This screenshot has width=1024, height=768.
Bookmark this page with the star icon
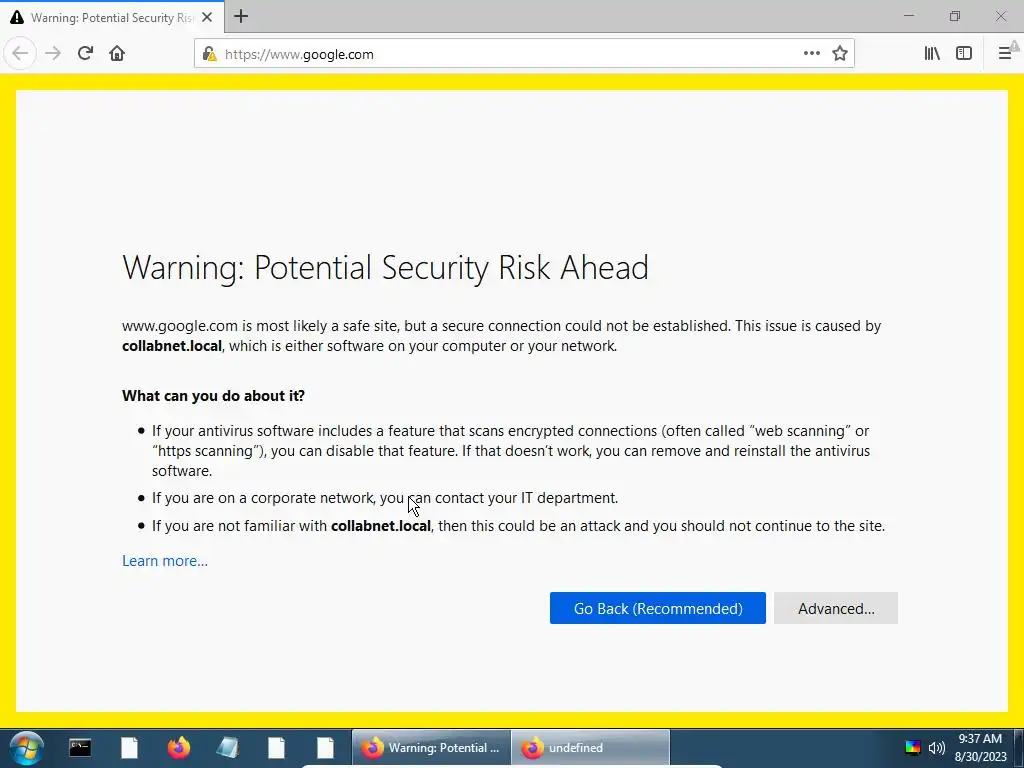tap(840, 54)
